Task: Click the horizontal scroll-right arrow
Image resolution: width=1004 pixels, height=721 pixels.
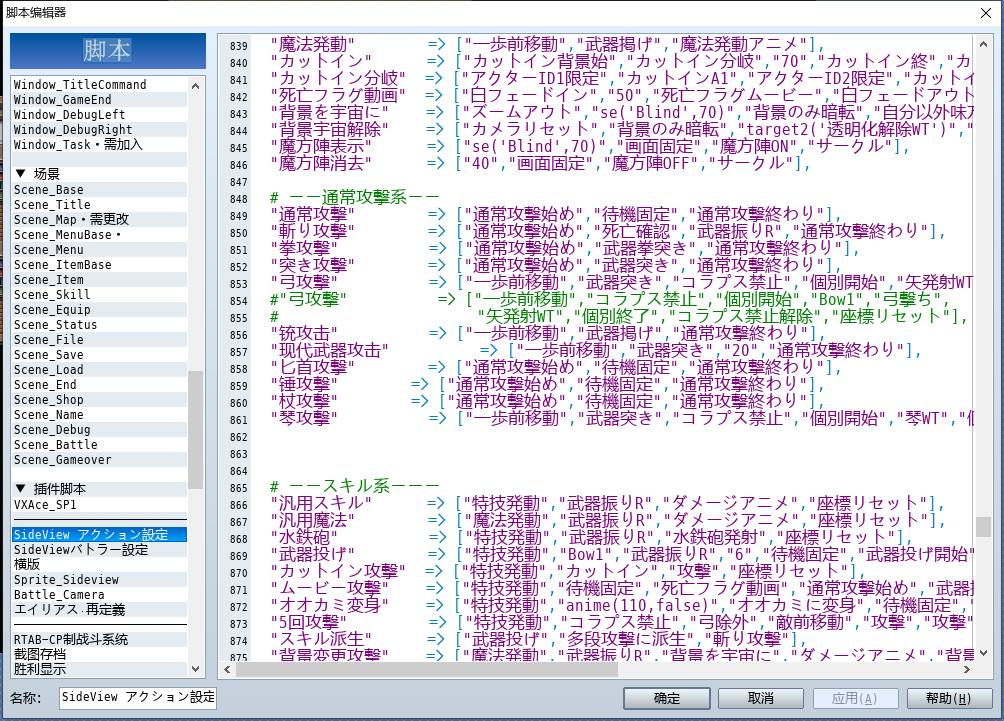Action: [x=967, y=670]
